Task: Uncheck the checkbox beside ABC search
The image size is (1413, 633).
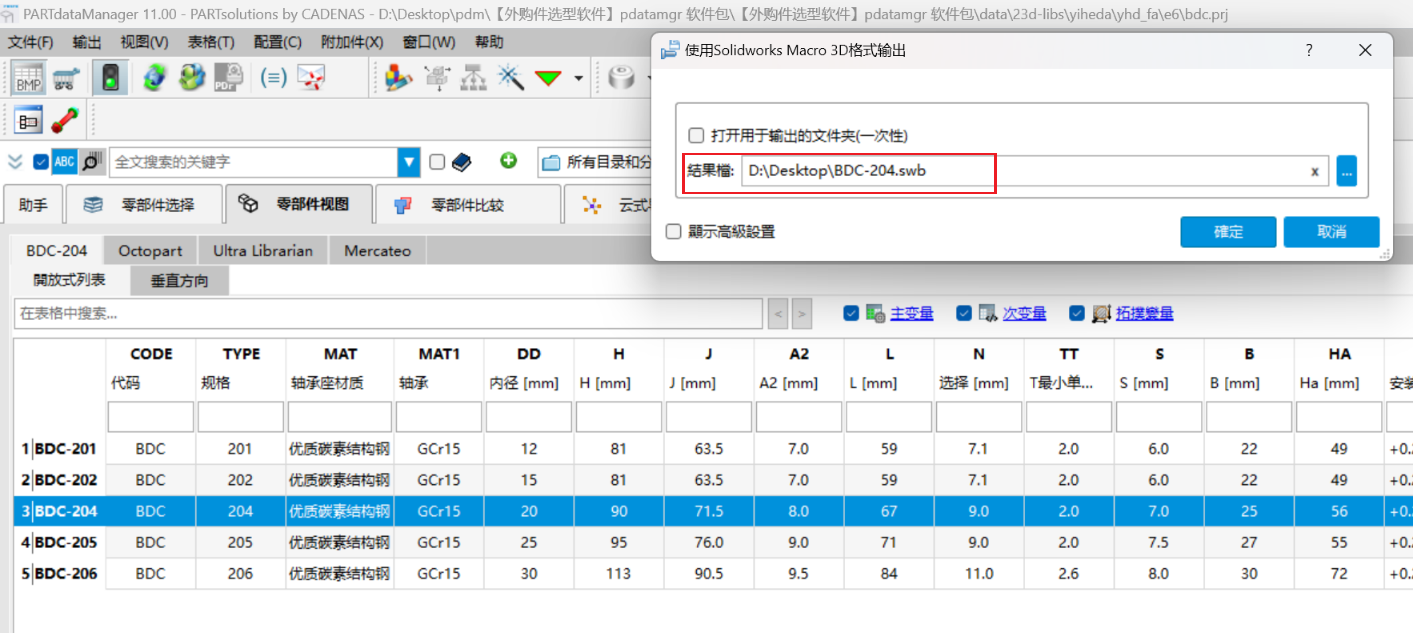Action: [40, 162]
